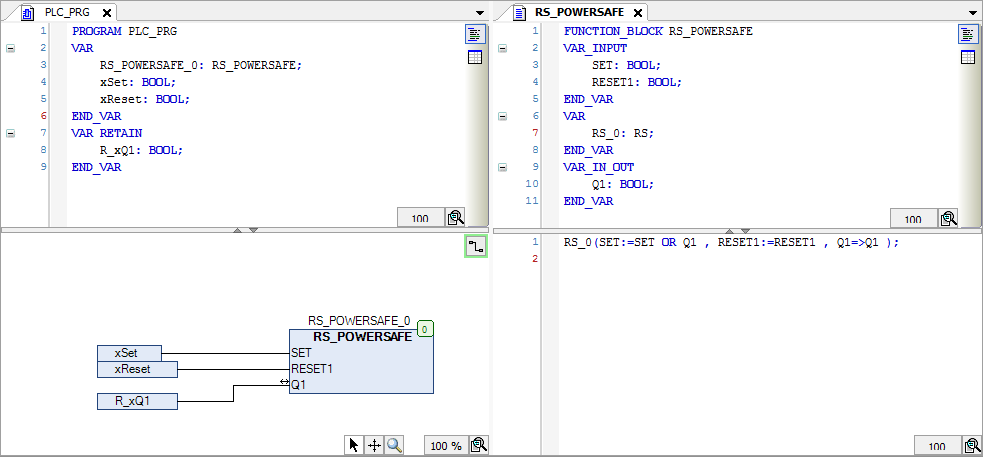Collapse the VAR_INPUT section of RS_POWERSAFE

pyautogui.click(x=503, y=48)
